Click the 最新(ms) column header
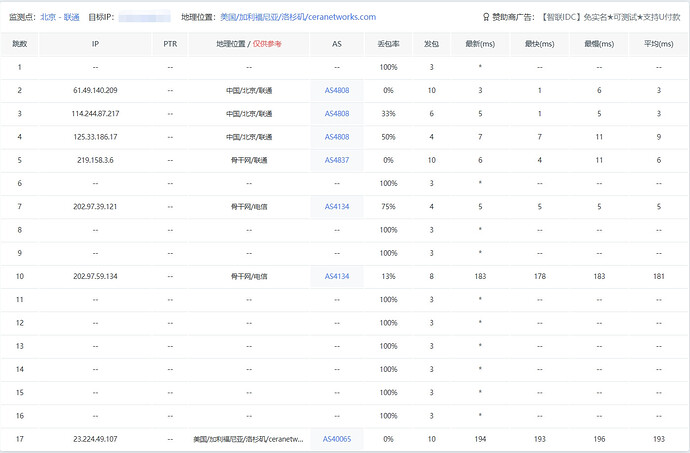 pos(480,44)
